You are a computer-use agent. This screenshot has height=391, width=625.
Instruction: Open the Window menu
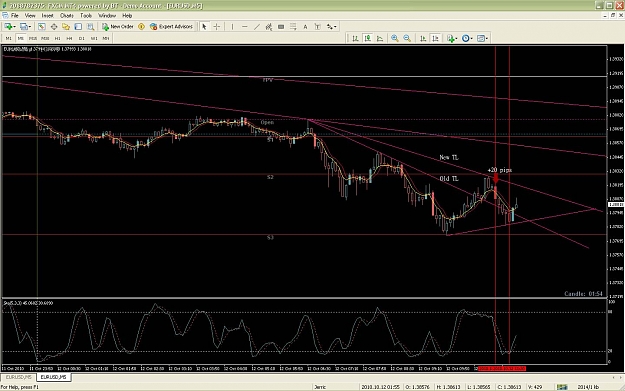pos(107,16)
